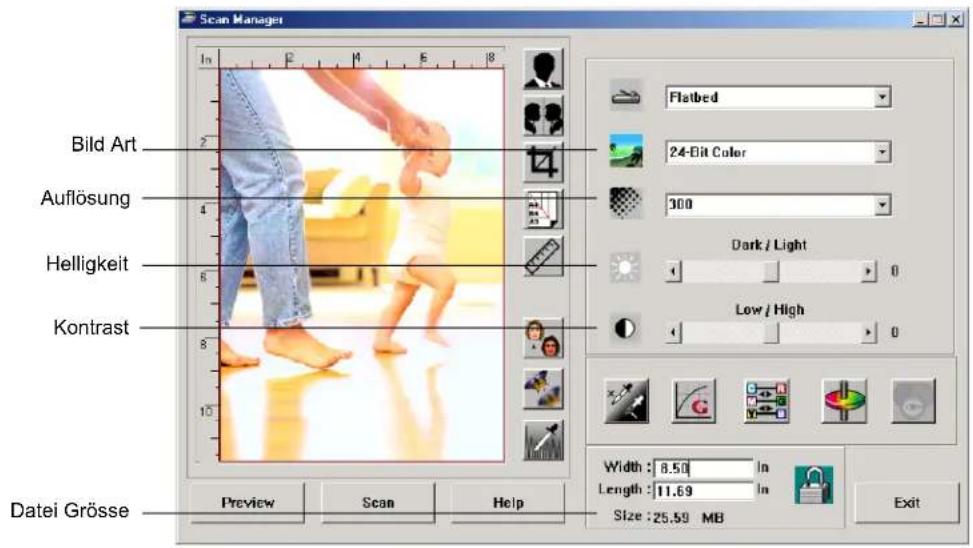Click the two faces portrait icon
Viewport: 973px width, 548px height.
pyautogui.click(x=544, y=338)
